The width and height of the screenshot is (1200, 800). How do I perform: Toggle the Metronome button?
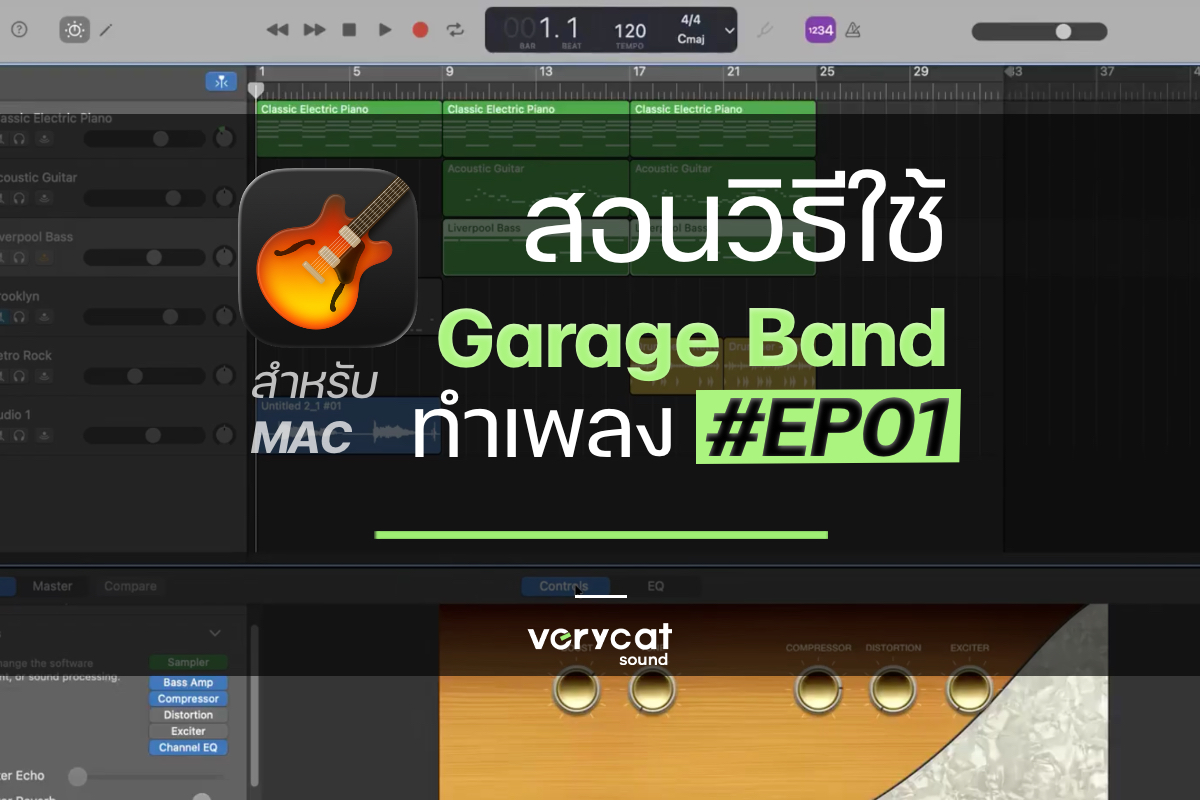click(x=853, y=30)
